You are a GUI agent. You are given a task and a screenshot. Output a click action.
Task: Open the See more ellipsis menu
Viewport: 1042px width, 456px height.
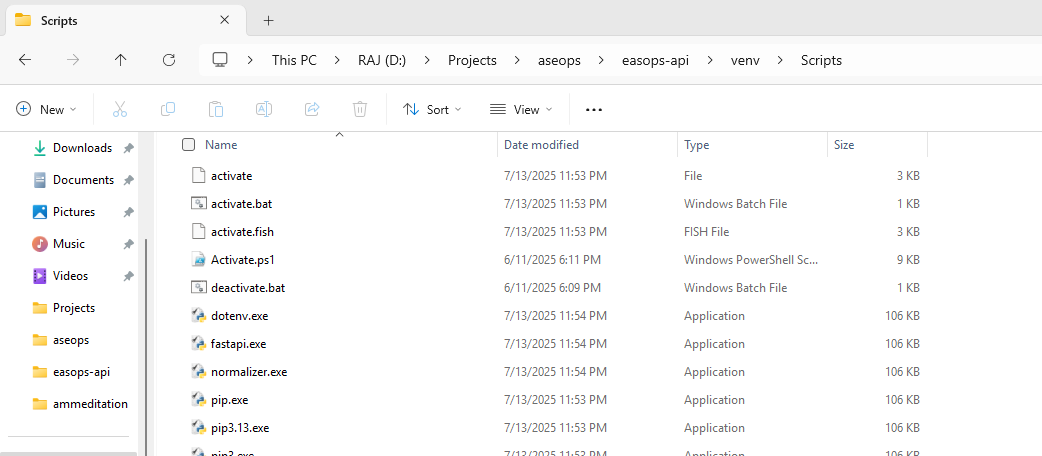click(594, 109)
